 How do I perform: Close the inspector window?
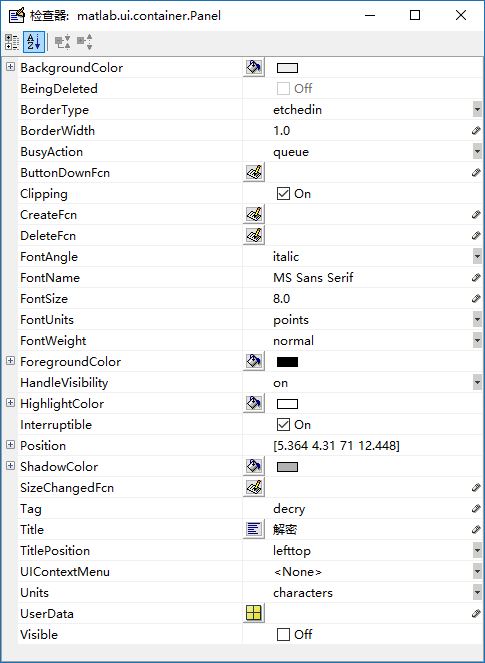point(461,15)
